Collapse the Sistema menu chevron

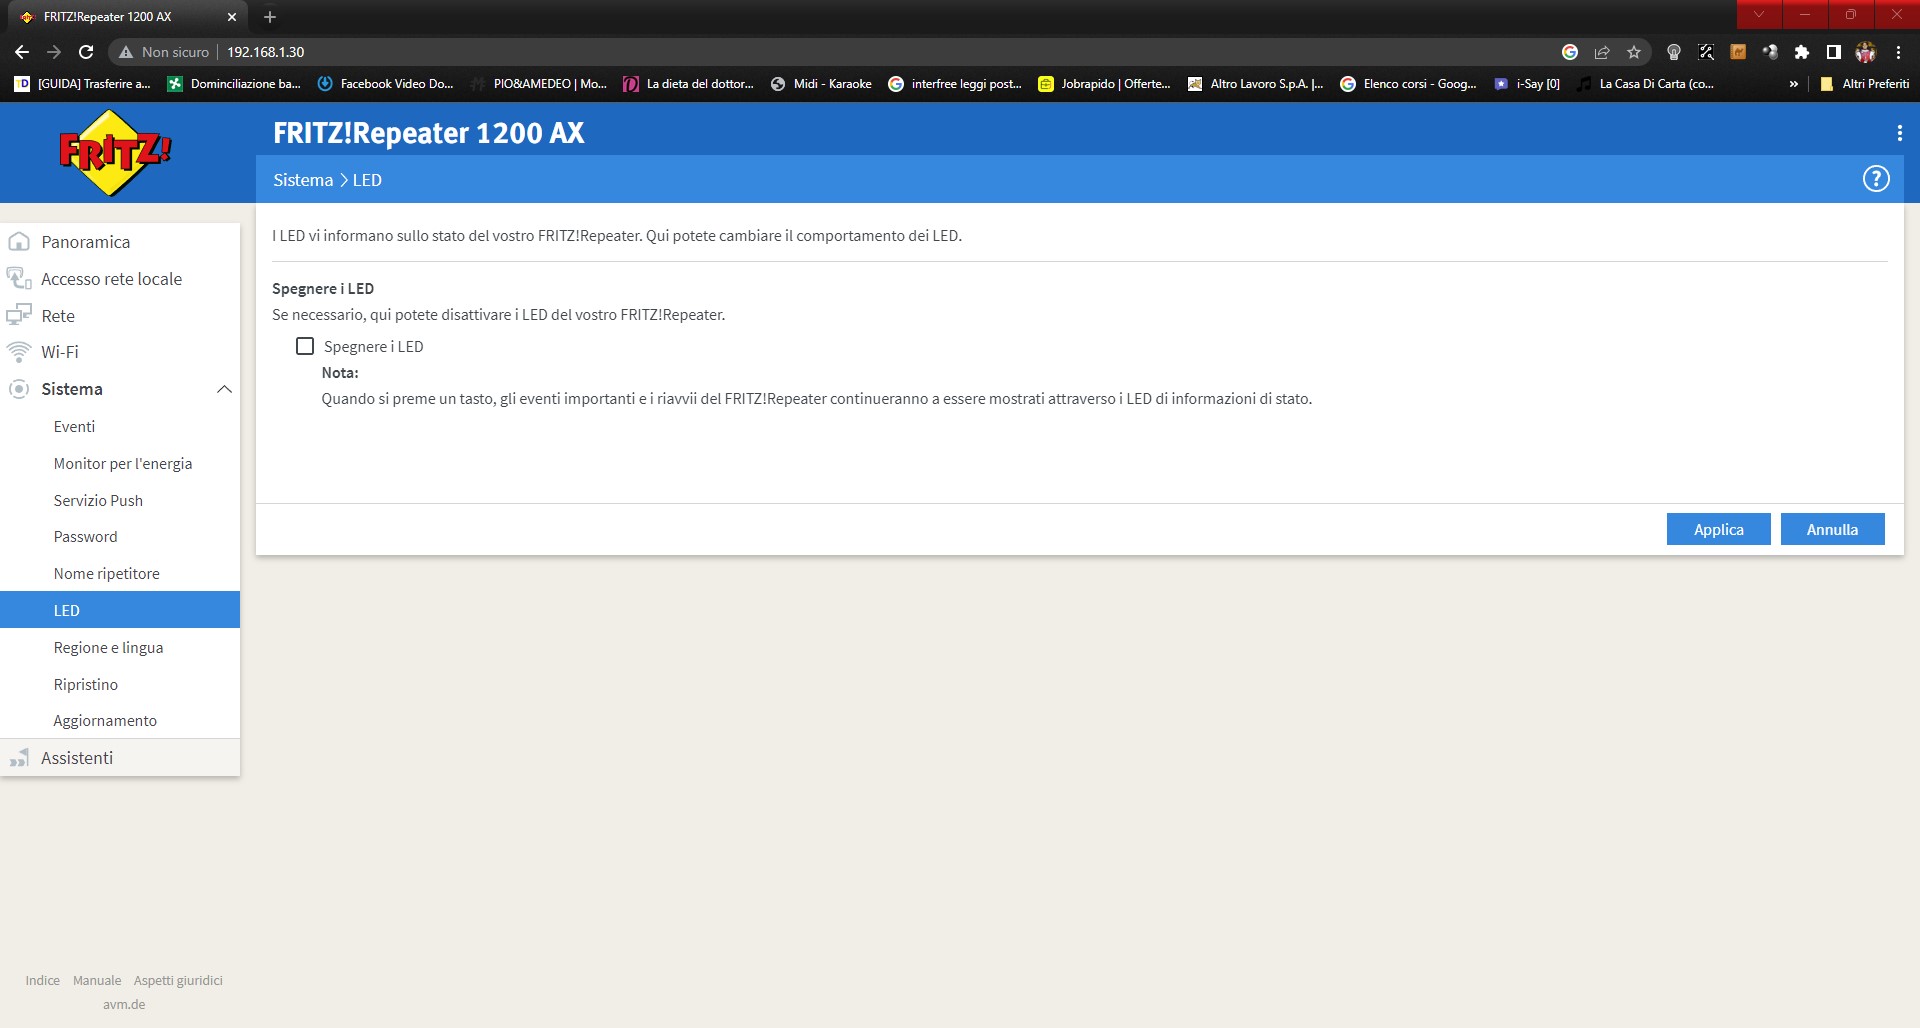(x=224, y=389)
